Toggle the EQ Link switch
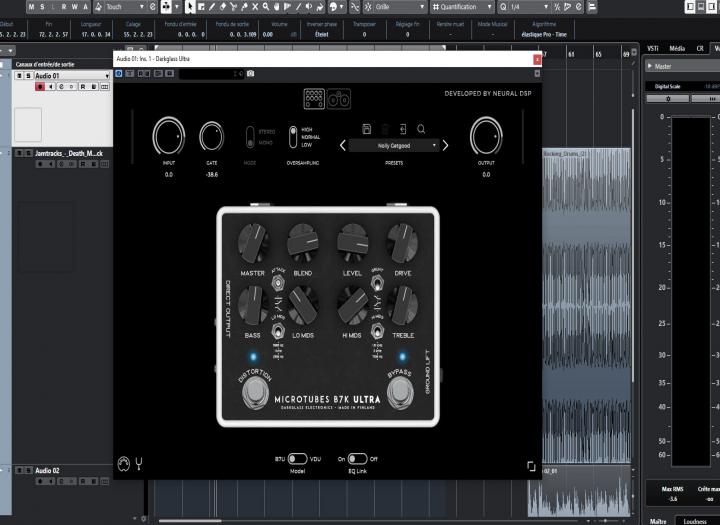 357,458
